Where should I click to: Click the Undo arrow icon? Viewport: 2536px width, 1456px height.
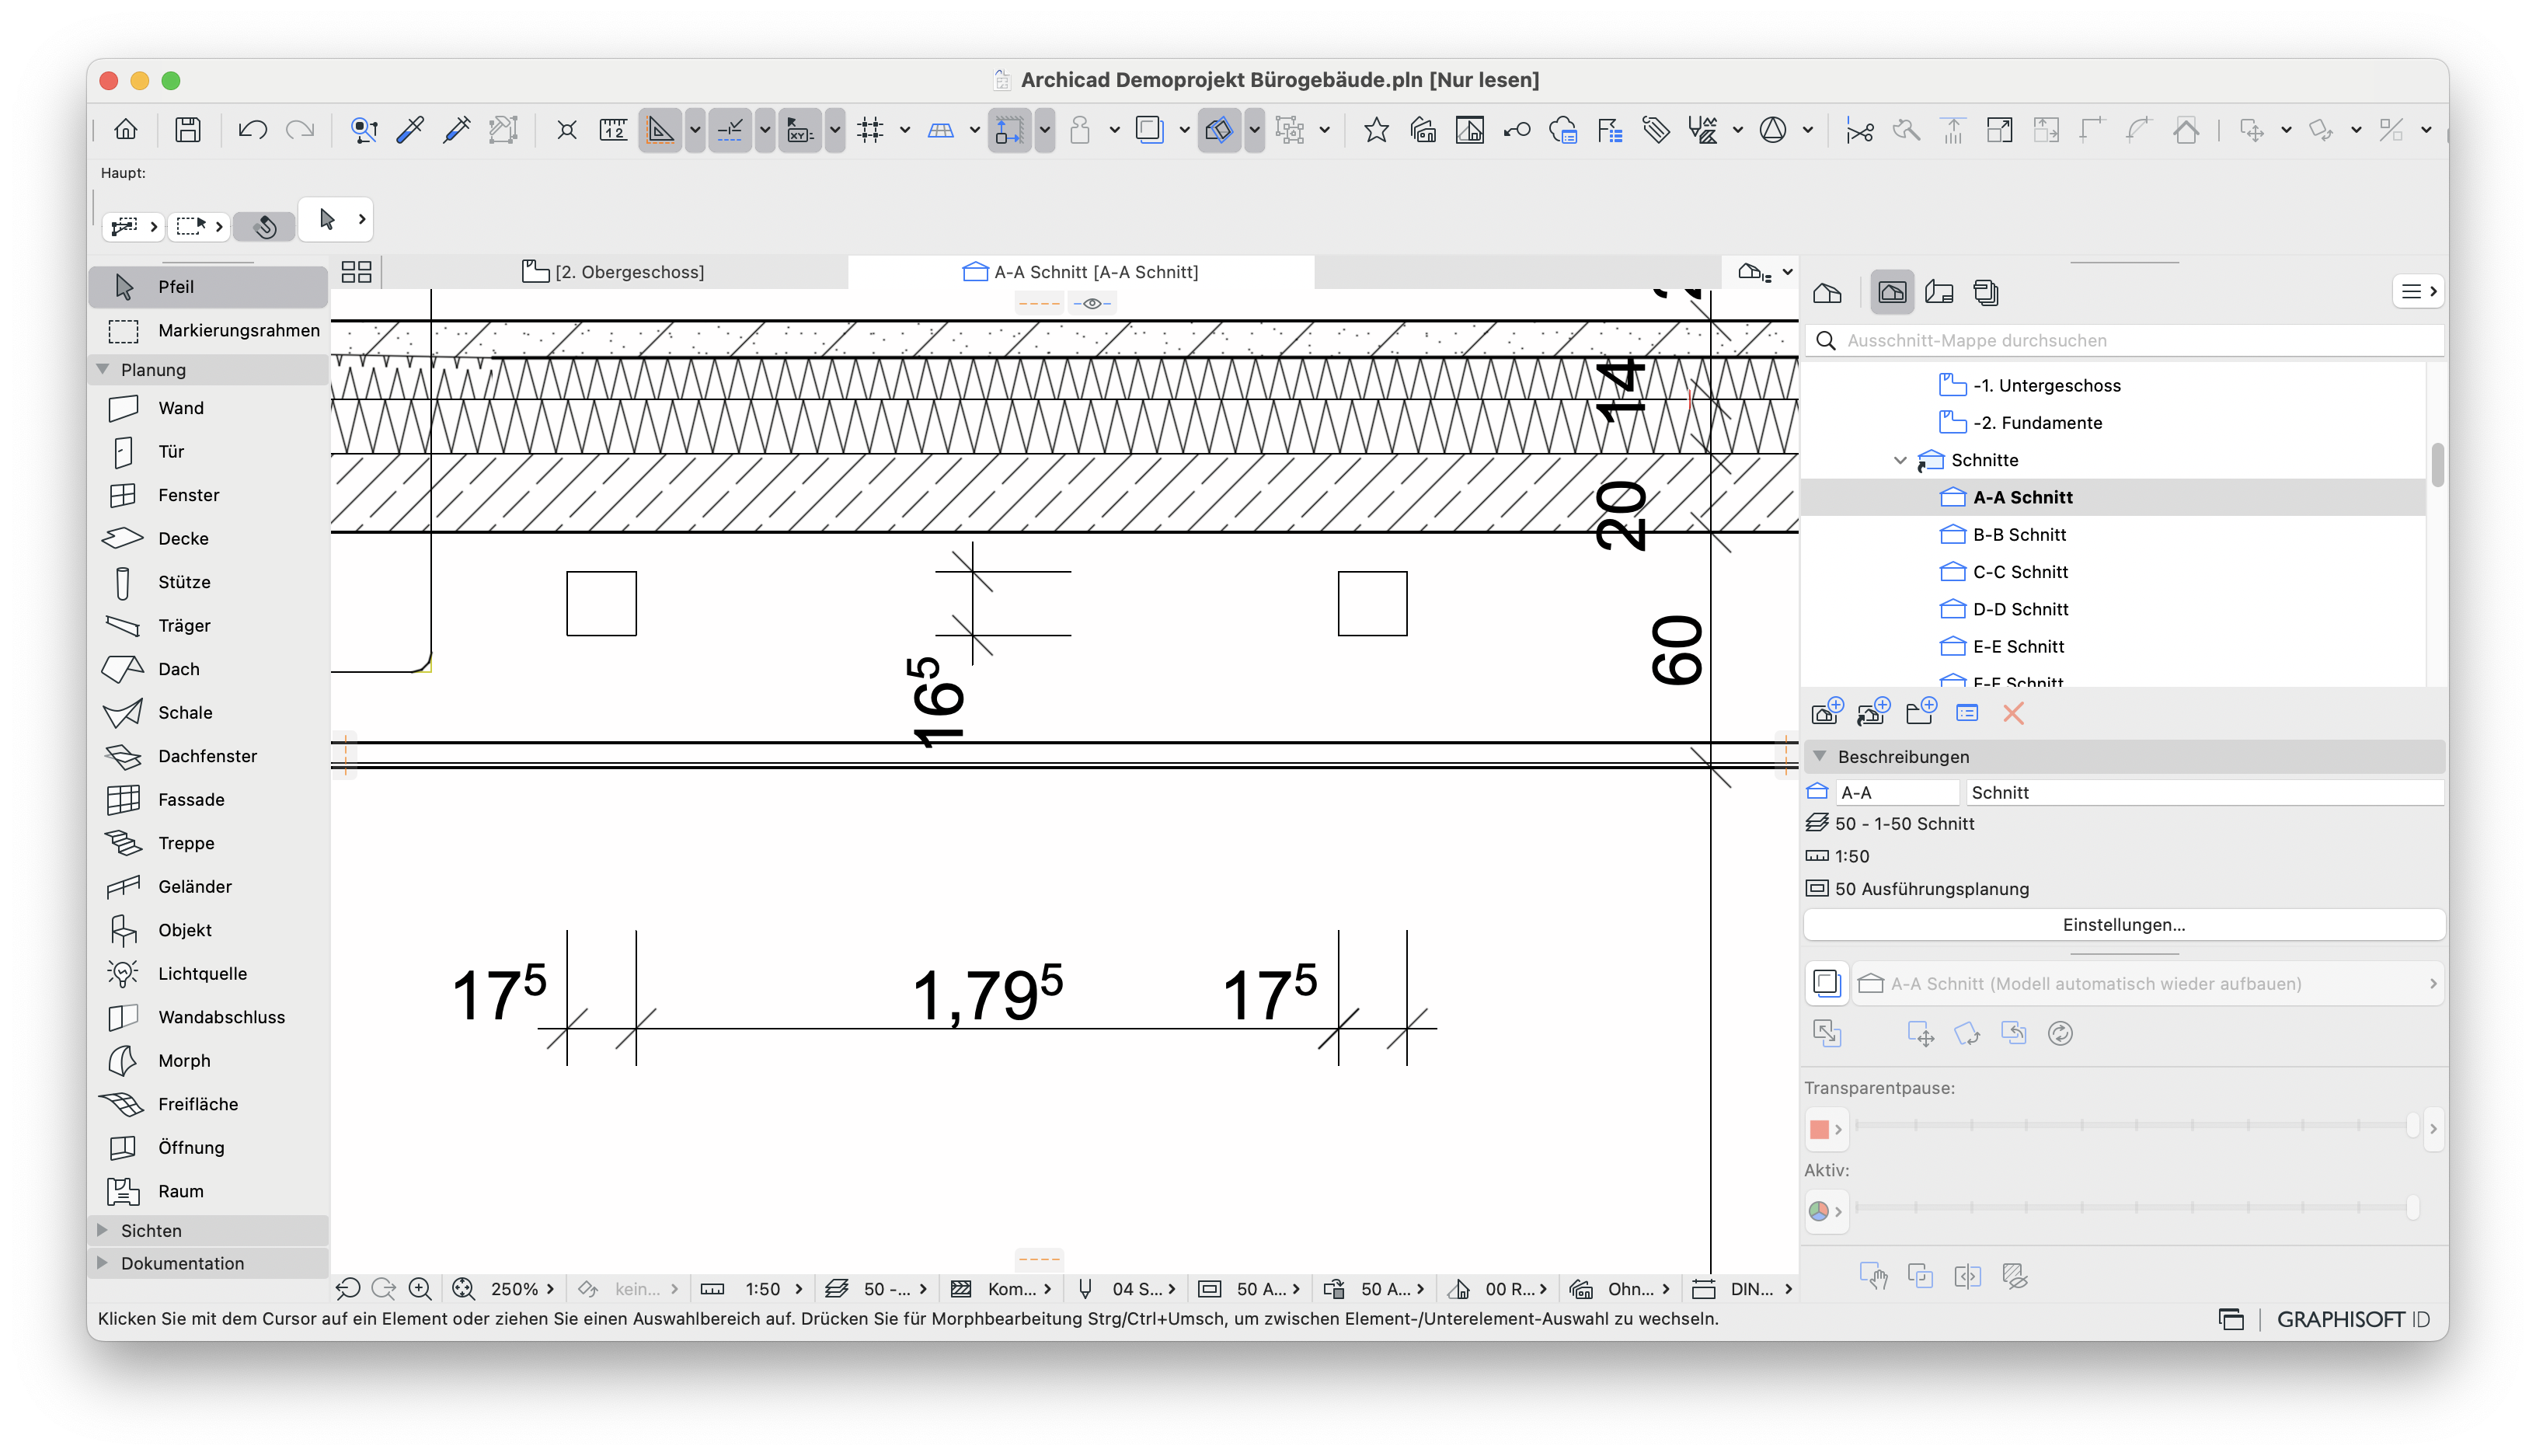click(252, 130)
